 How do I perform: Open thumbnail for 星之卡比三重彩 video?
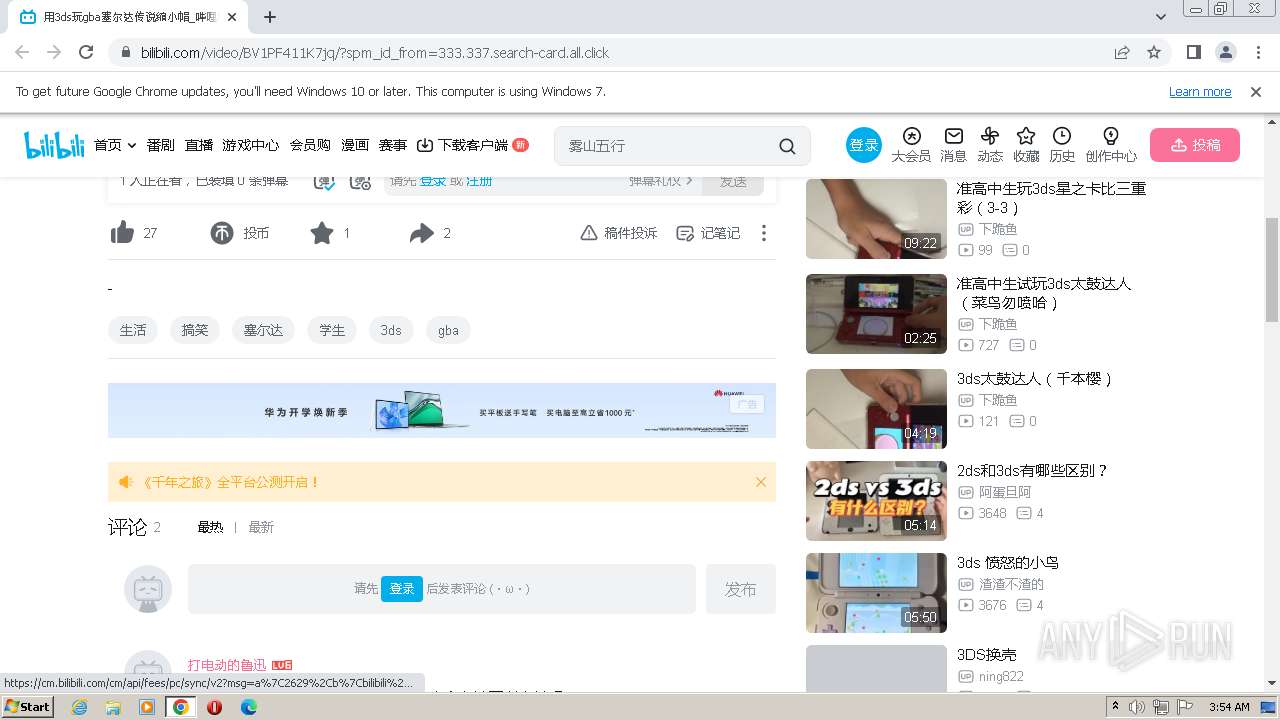pos(876,219)
